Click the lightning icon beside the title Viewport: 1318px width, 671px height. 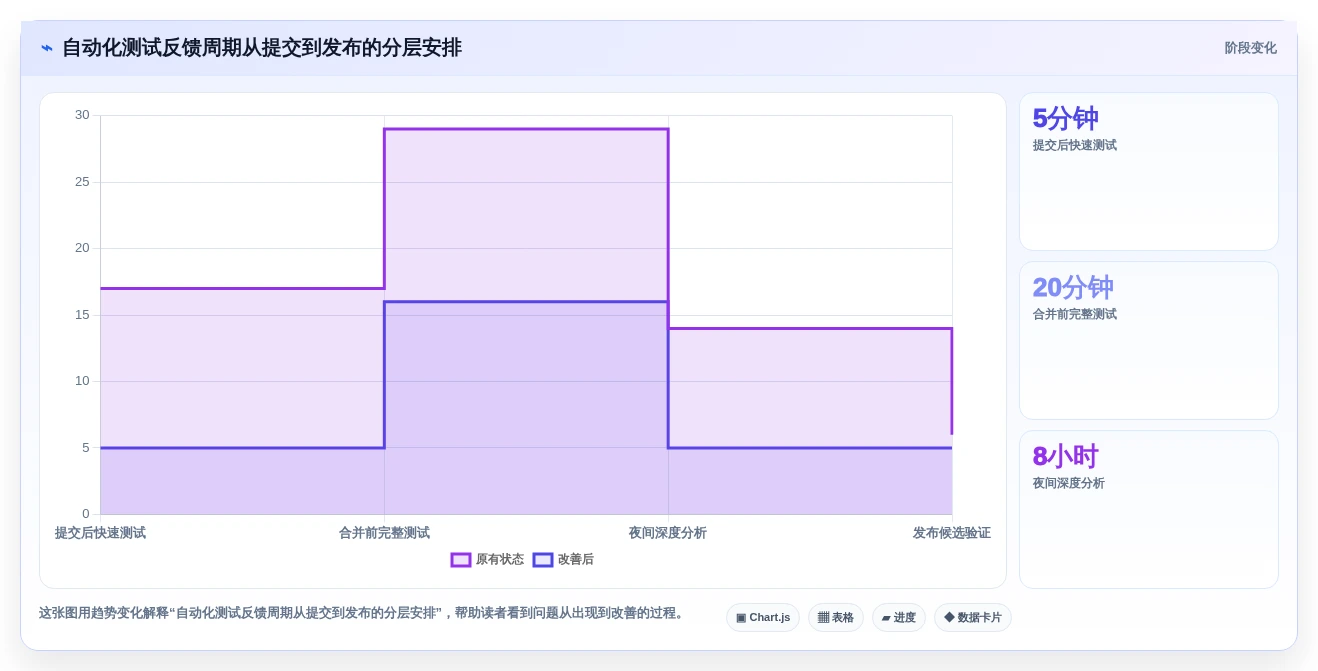coord(47,48)
